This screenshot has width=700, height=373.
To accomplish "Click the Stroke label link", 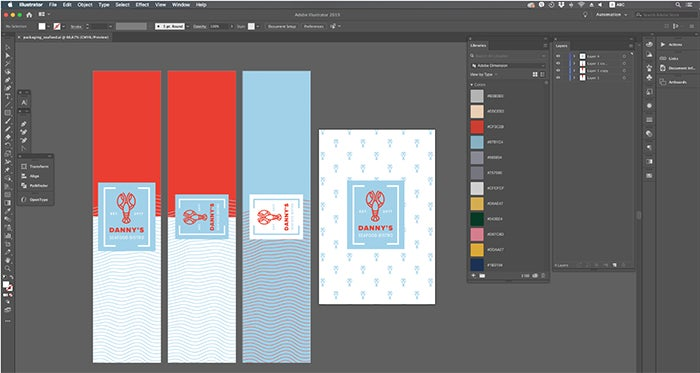I will point(76,27).
